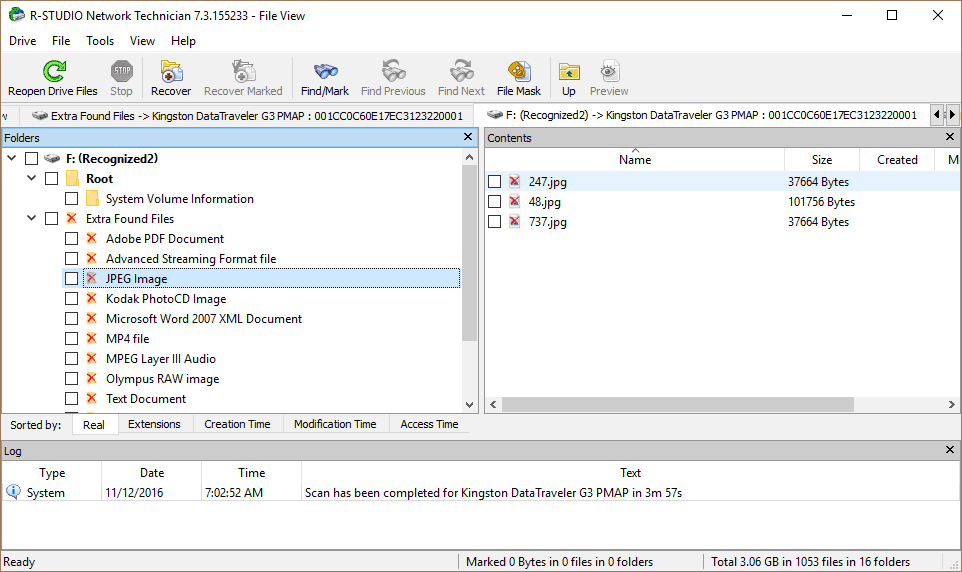Select Microsoft Word 2007 XML Document

point(204,319)
